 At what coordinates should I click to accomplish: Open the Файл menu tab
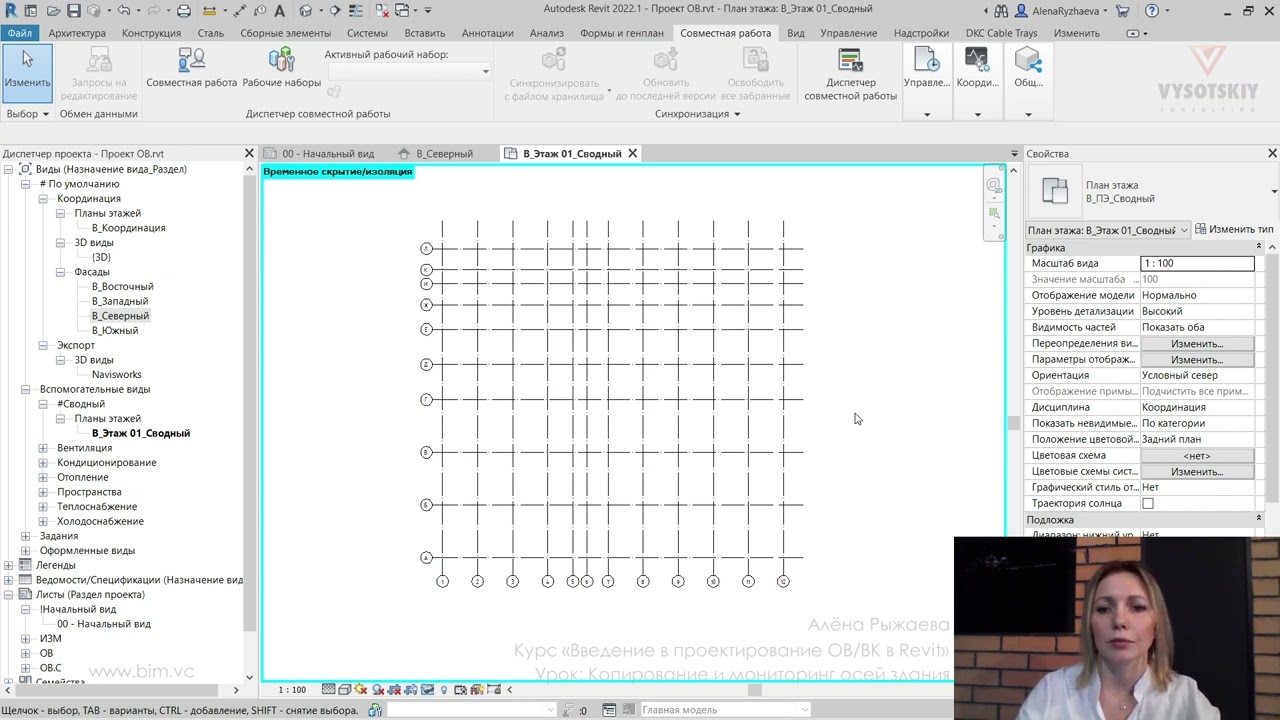[19, 33]
